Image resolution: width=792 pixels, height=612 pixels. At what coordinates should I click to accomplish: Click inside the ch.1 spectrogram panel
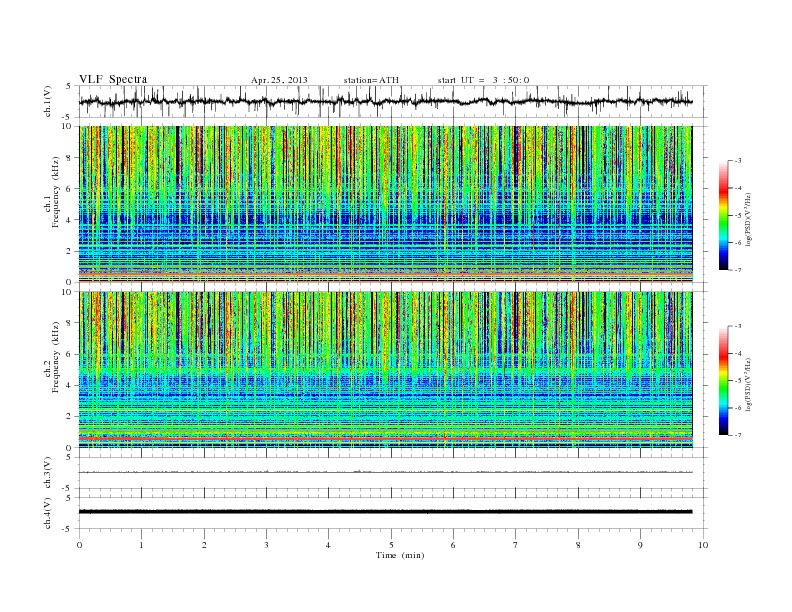coord(385,204)
